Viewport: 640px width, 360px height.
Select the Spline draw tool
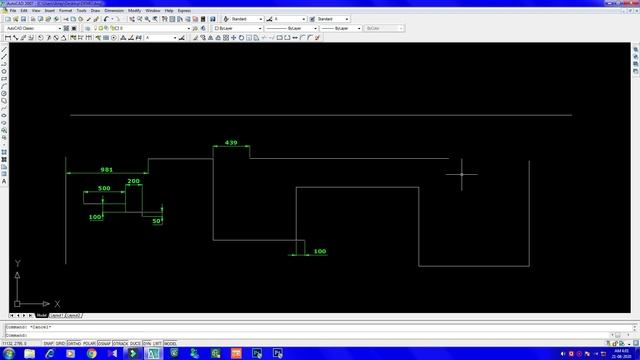pyautogui.click(x=4, y=108)
